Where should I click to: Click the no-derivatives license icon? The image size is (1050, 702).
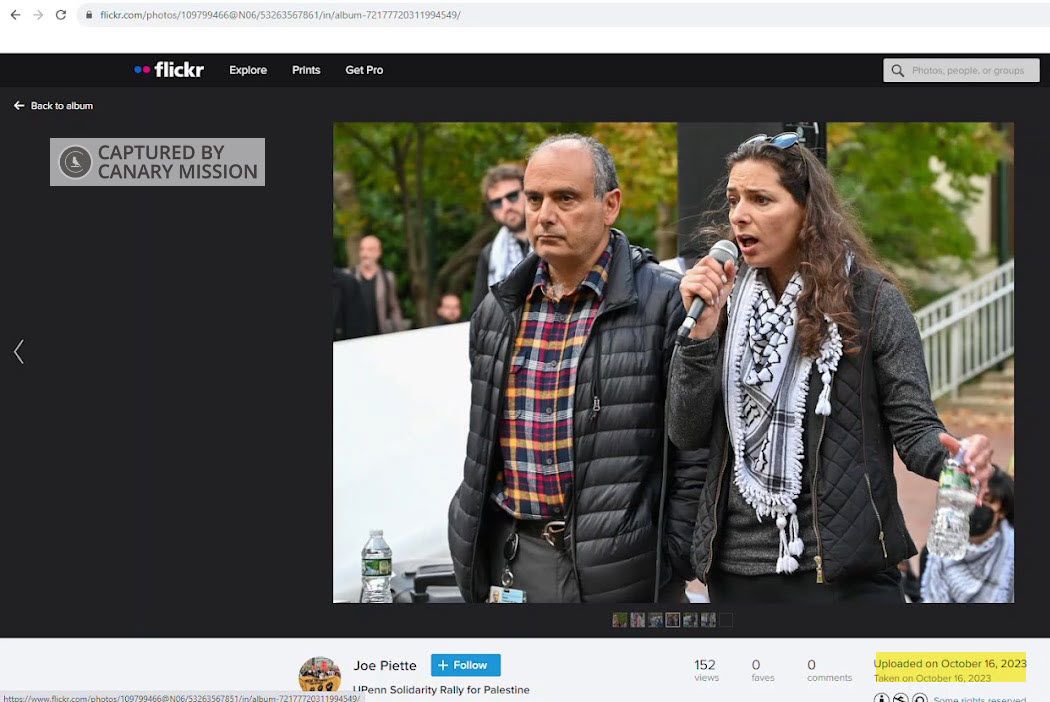[x=920, y=698]
